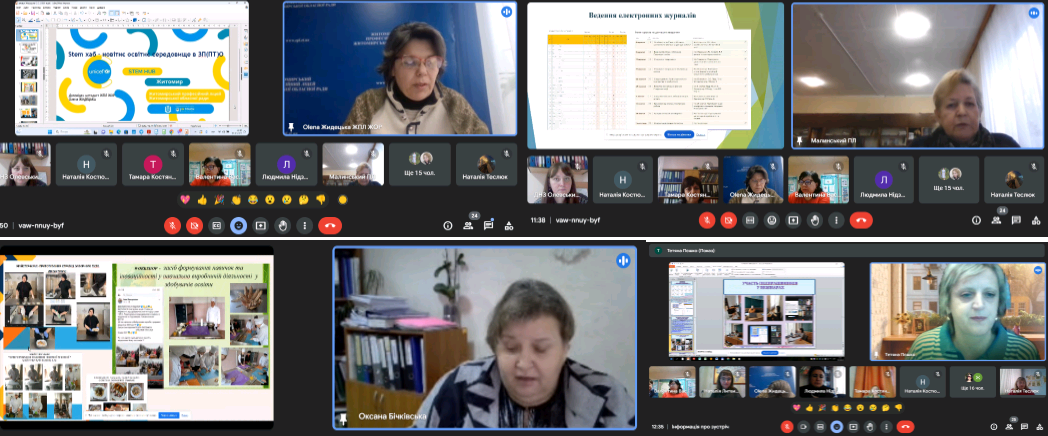Send the thumbs down reaction

coord(321,199)
